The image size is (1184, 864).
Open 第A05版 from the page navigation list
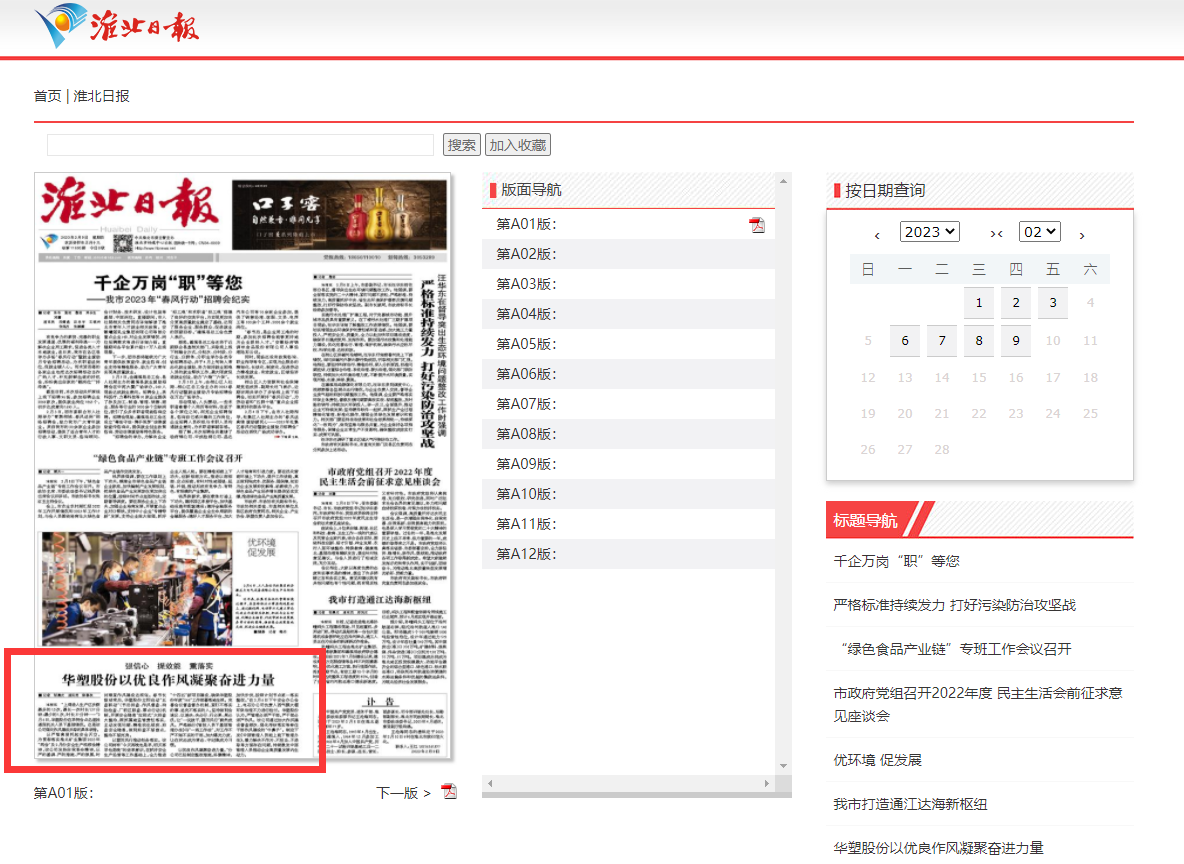(x=526, y=344)
